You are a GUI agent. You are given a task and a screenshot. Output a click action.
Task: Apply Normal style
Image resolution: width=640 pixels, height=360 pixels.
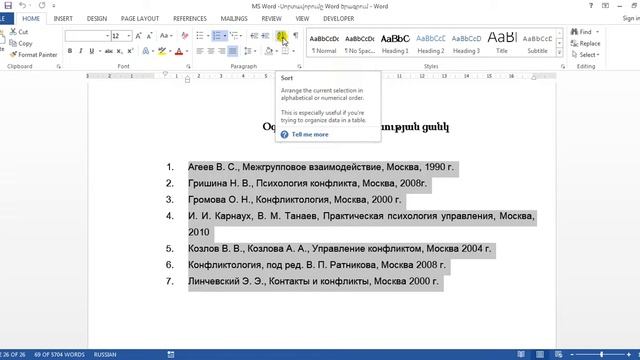click(324, 43)
